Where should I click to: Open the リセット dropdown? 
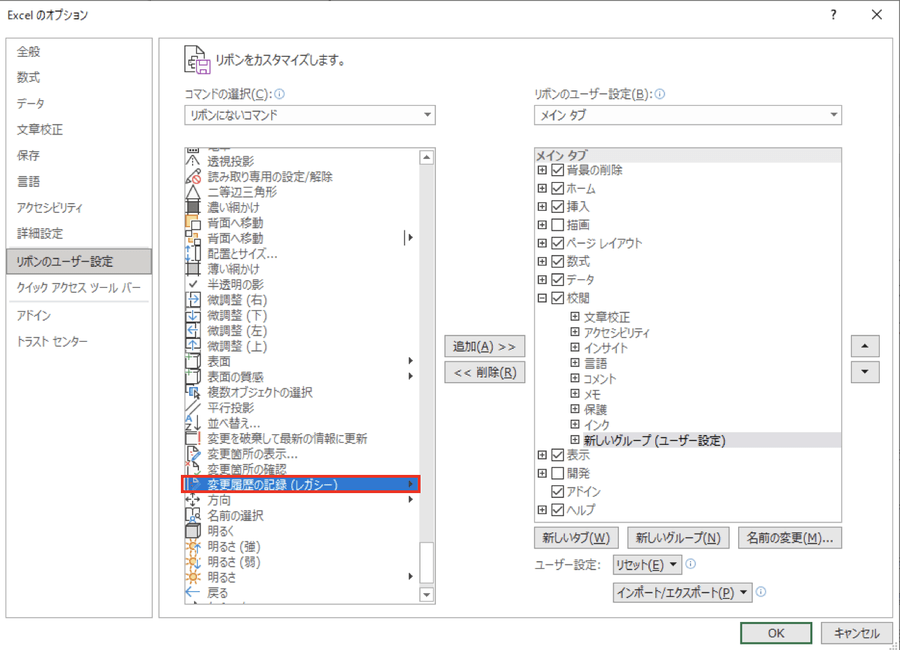pos(647,564)
